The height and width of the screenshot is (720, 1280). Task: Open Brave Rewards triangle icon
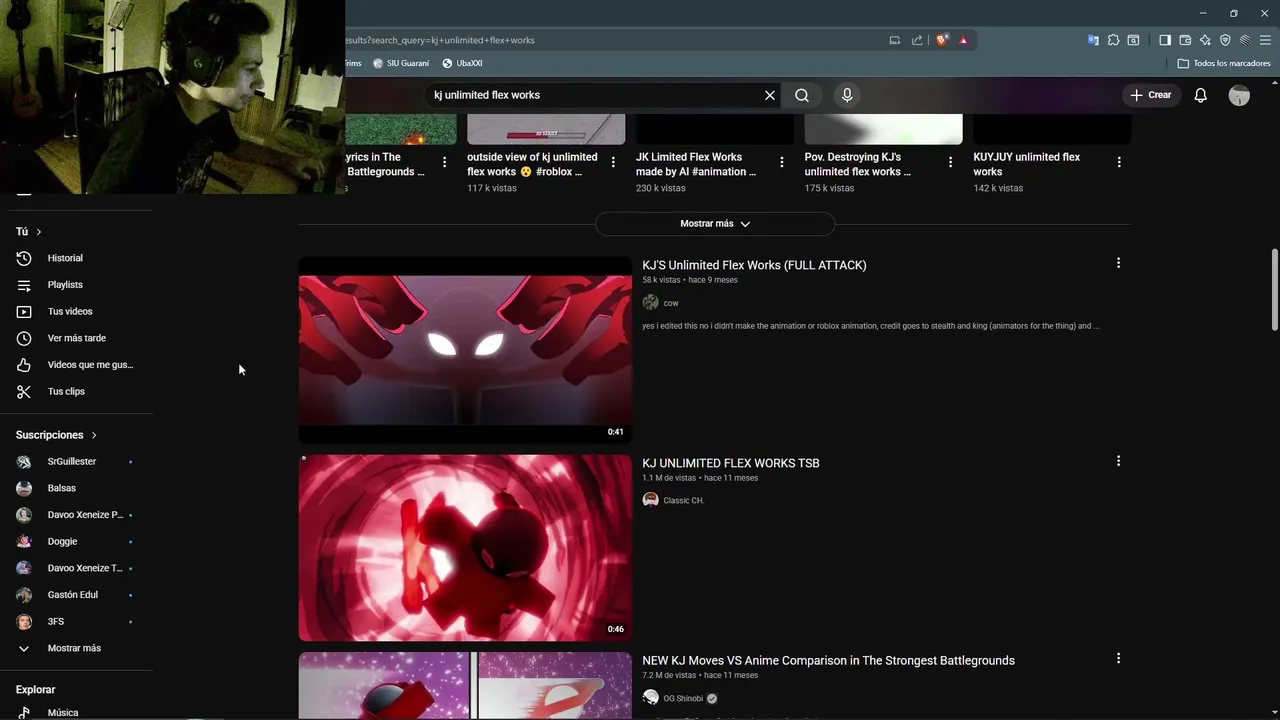[963, 40]
